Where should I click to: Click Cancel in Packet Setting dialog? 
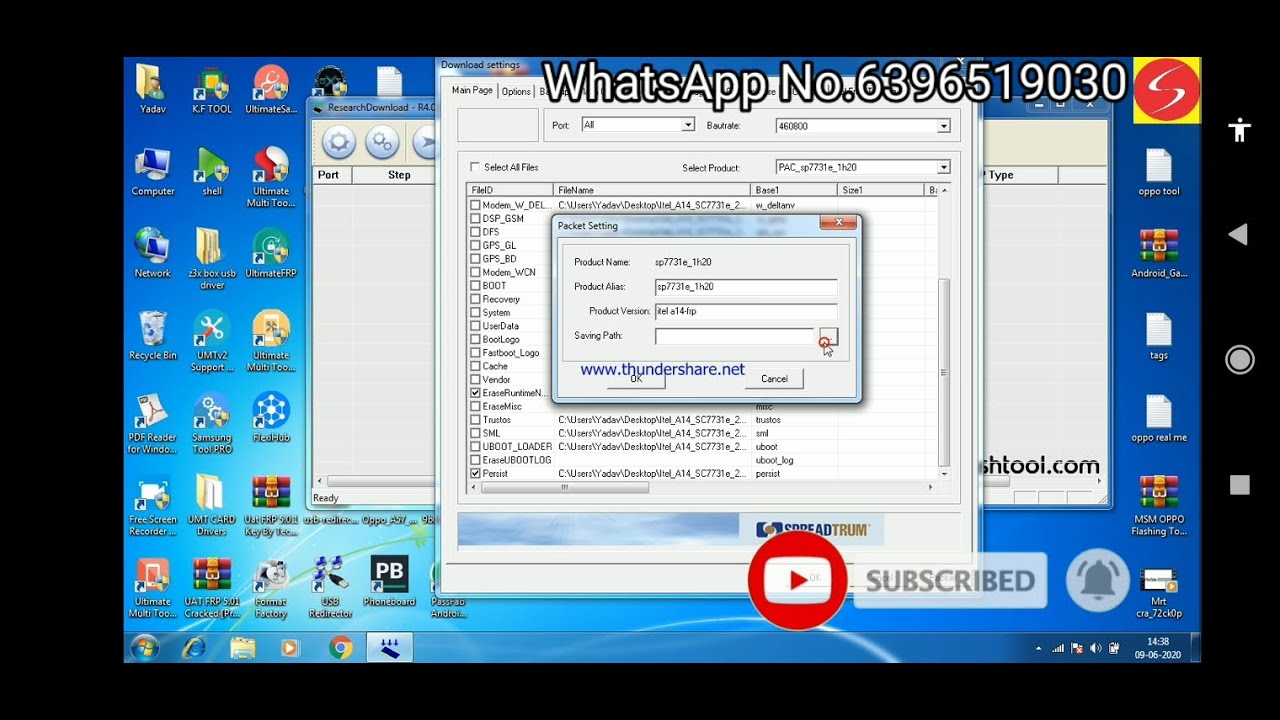[774, 379]
